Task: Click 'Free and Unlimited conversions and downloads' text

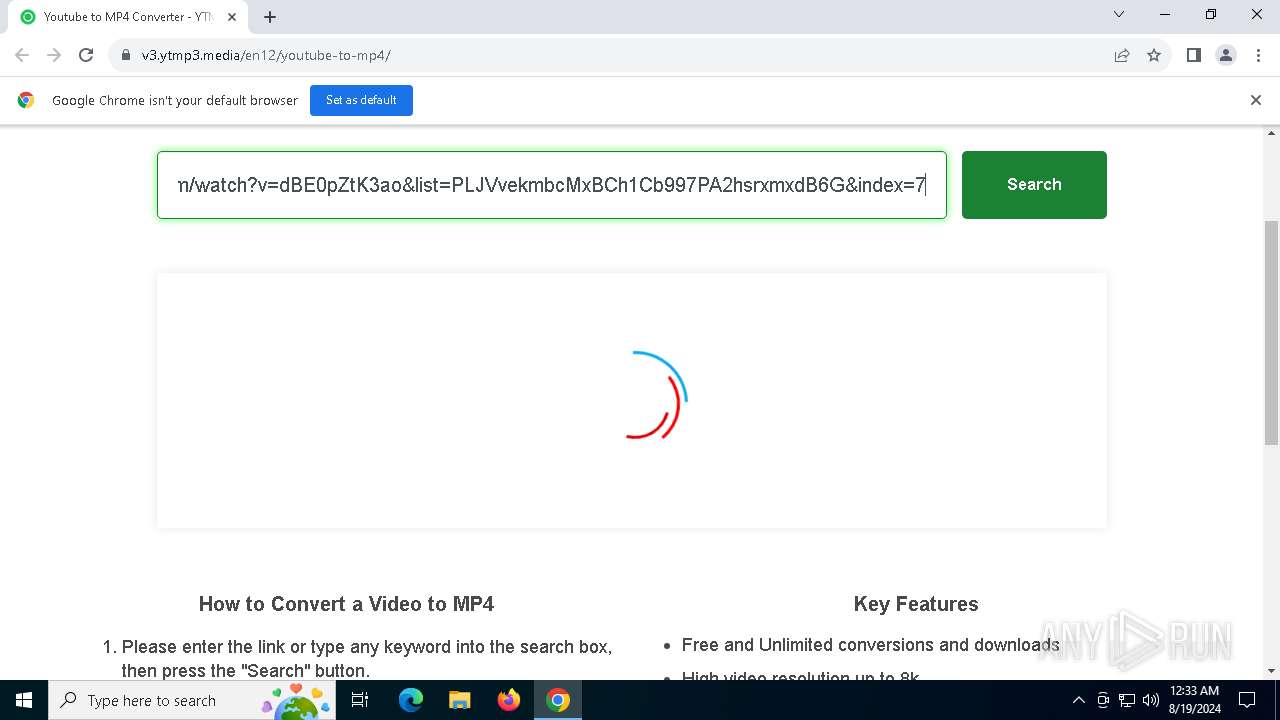Action: click(870, 645)
